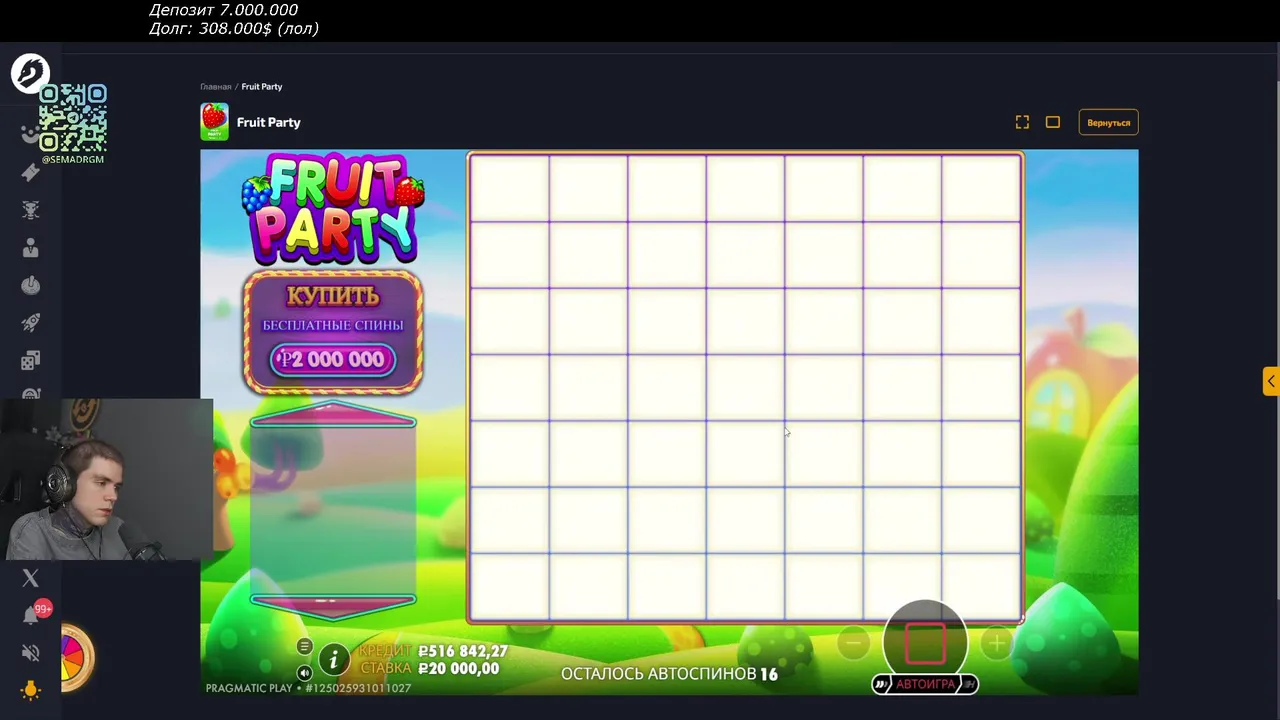This screenshot has height=720, width=1280.
Task: Open the rocket games sidebar icon
Action: (30, 323)
